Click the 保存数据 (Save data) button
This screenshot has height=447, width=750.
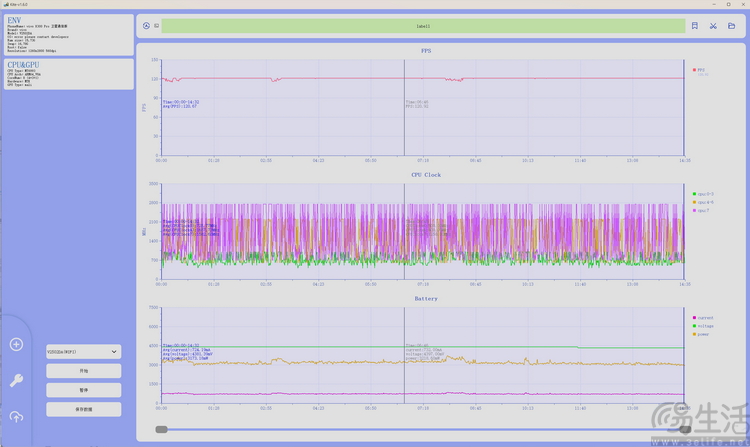pos(84,409)
